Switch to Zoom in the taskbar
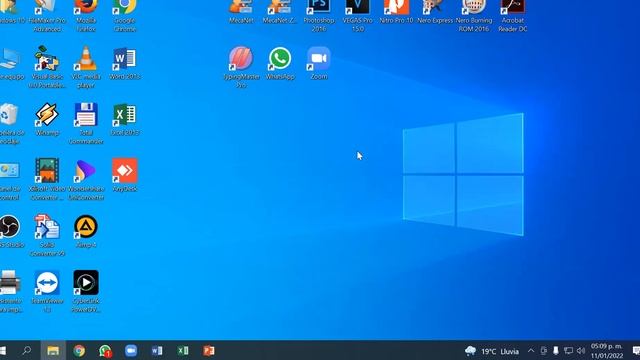This screenshot has width=640, height=360. pyautogui.click(x=131, y=351)
